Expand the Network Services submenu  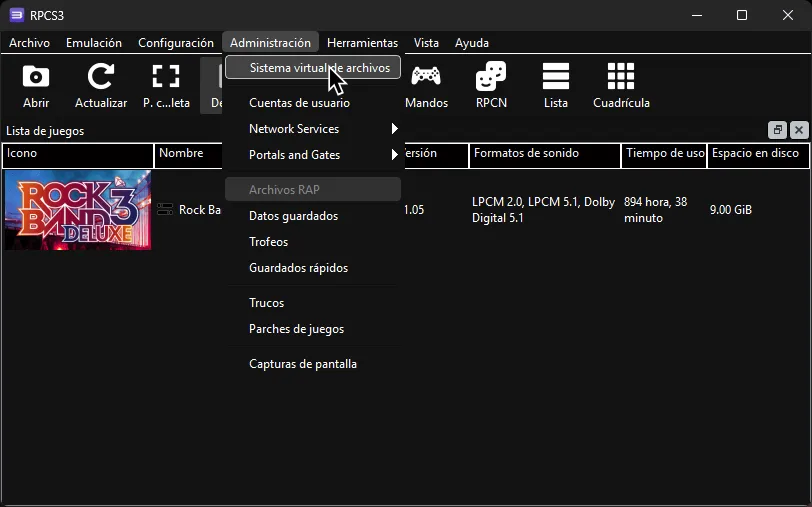pyautogui.click(x=313, y=128)
